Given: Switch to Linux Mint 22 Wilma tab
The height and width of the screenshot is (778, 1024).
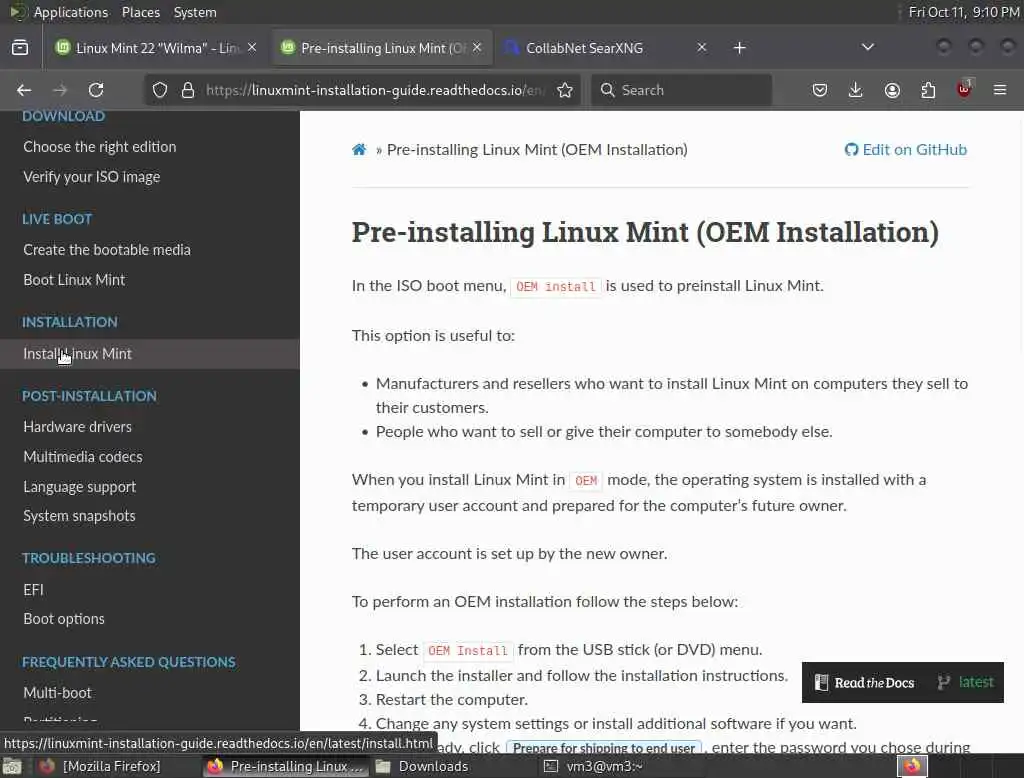Looking at the screenshot, I should pyautogui.click(x=157, y=48).
